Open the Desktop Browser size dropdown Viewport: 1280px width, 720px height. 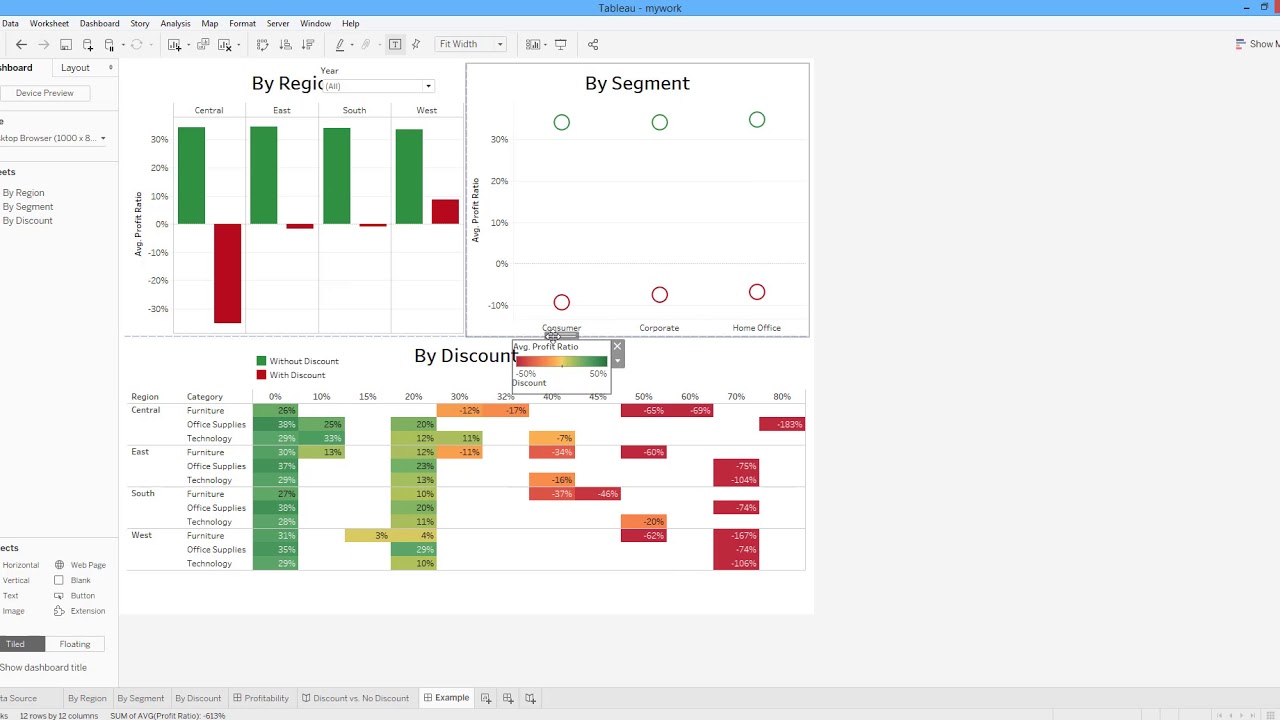tap(103, 138)
